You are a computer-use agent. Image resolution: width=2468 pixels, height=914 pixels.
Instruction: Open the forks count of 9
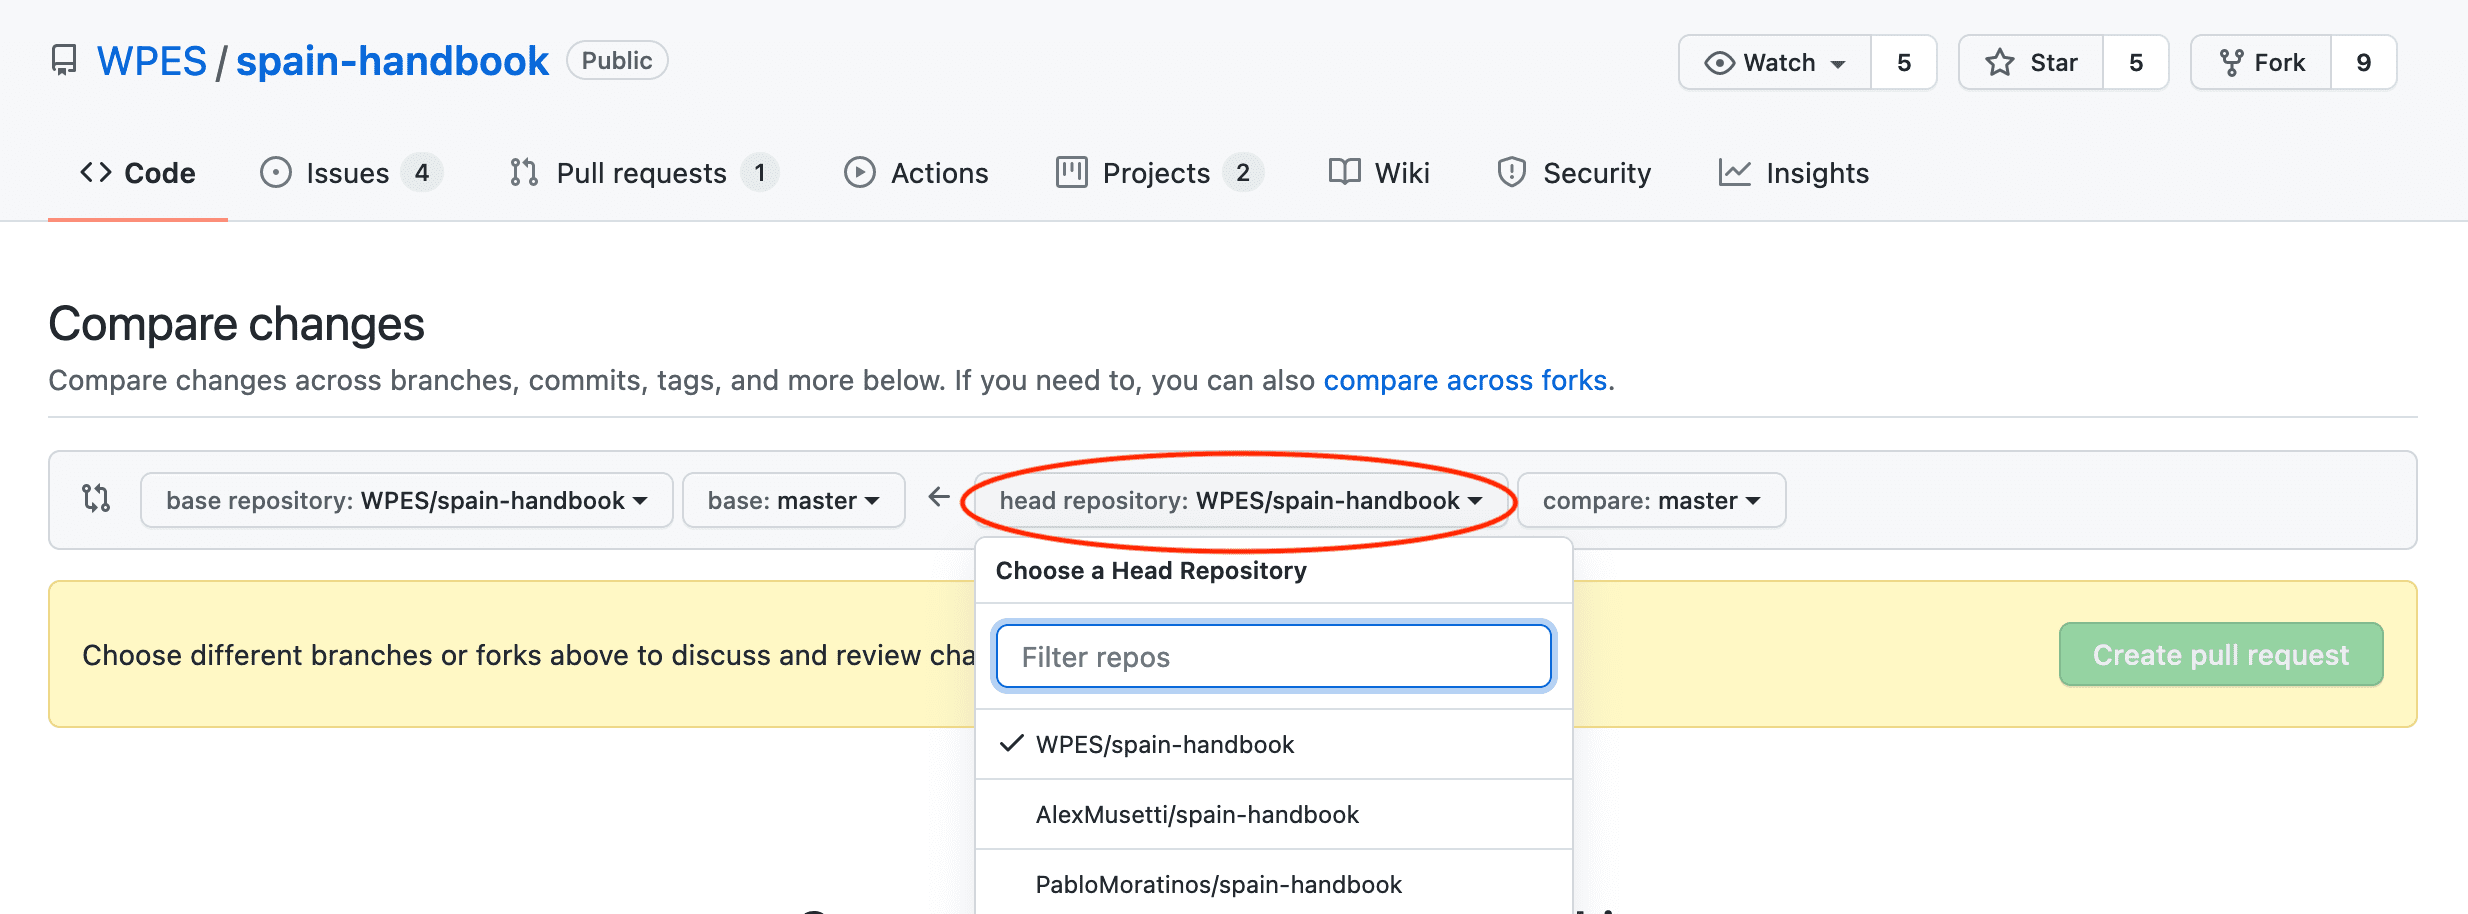click(x=2364, y=62)
